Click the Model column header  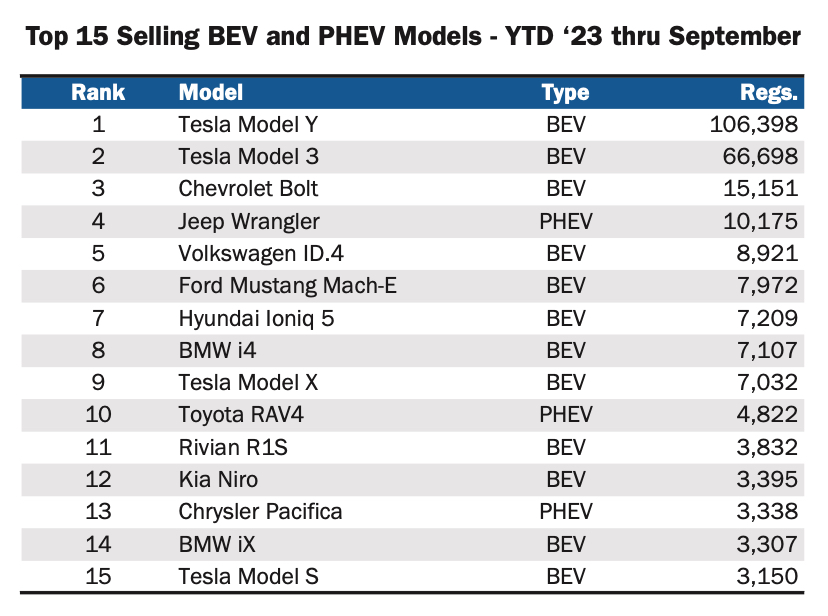coord(211,93)
